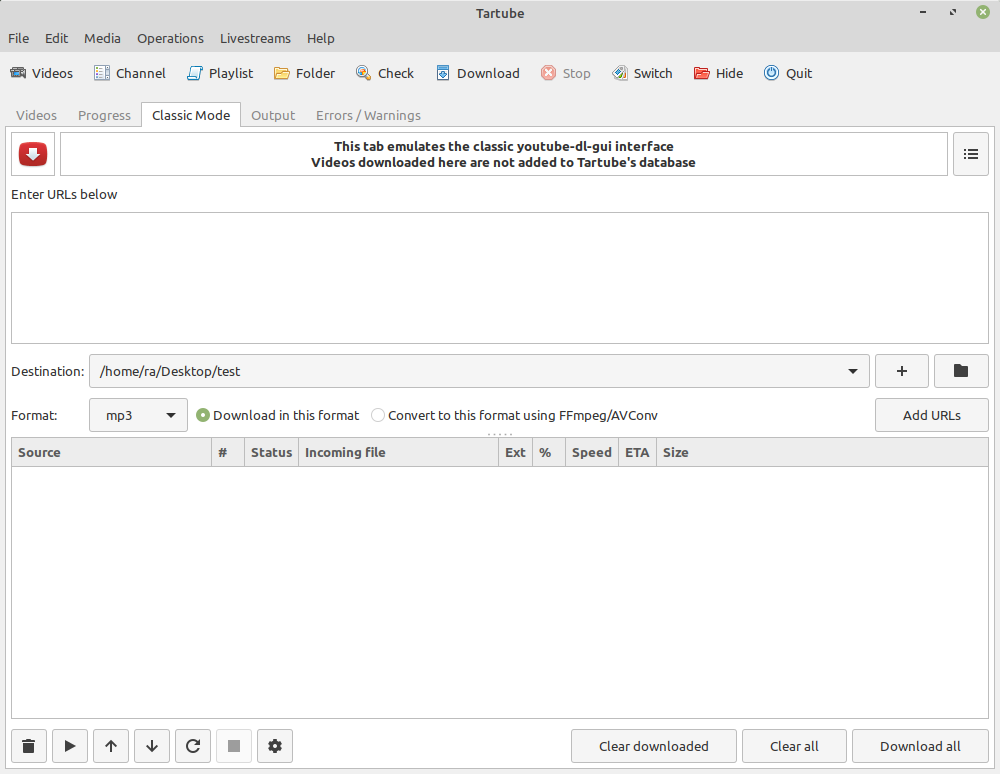Viewport: 1000px width, 774px height.
Task: Click the Speed column header
Action: (x=592, y=452)
